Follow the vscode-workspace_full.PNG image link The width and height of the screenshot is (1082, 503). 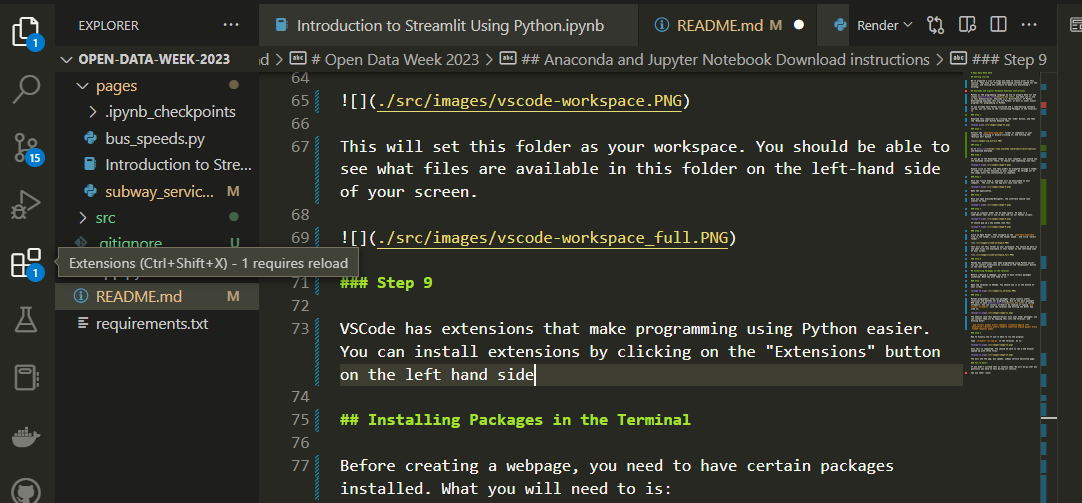coord(555,239)
